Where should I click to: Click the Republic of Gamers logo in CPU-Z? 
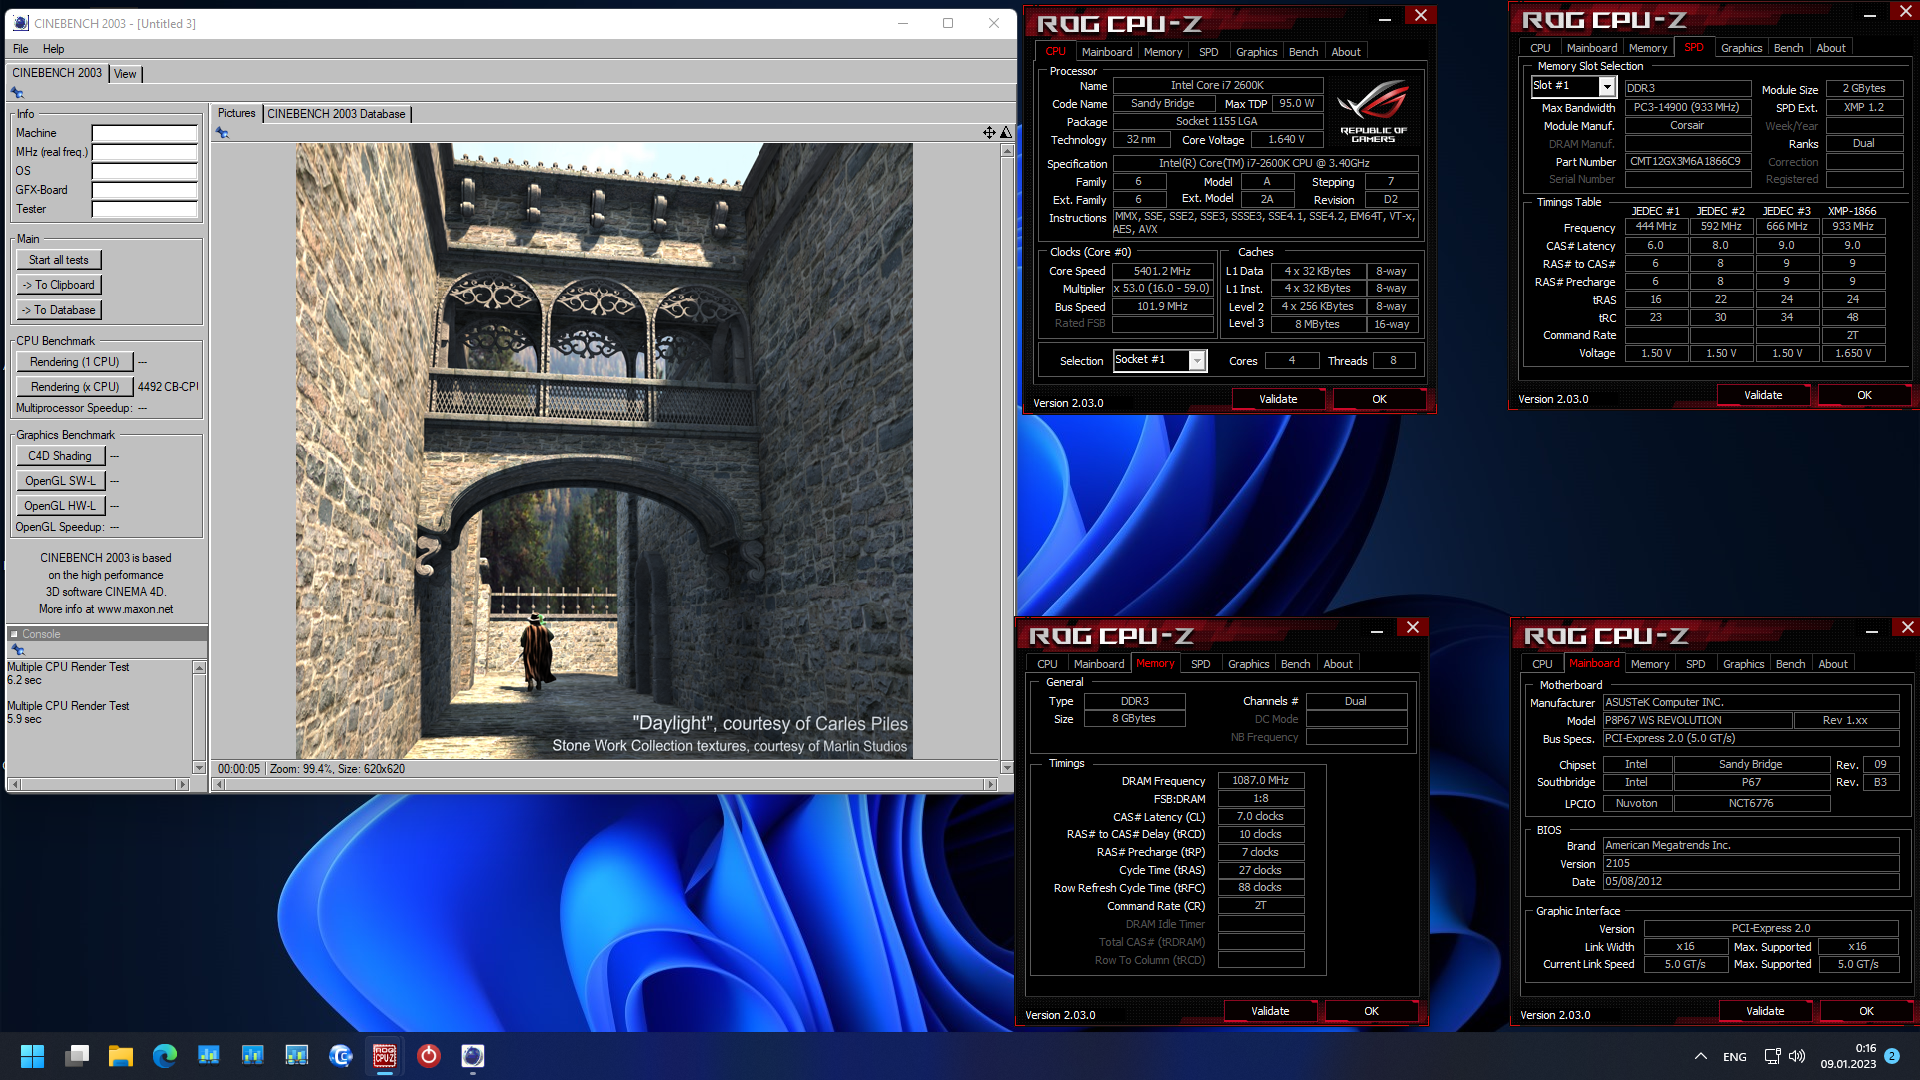coord(1373,112)
